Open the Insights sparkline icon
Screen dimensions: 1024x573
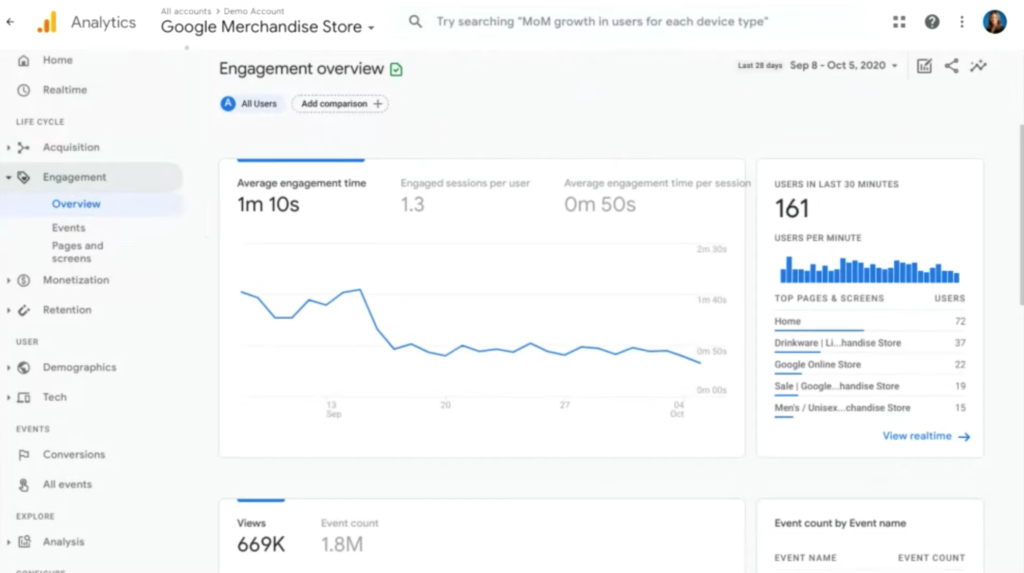(978, 66)
